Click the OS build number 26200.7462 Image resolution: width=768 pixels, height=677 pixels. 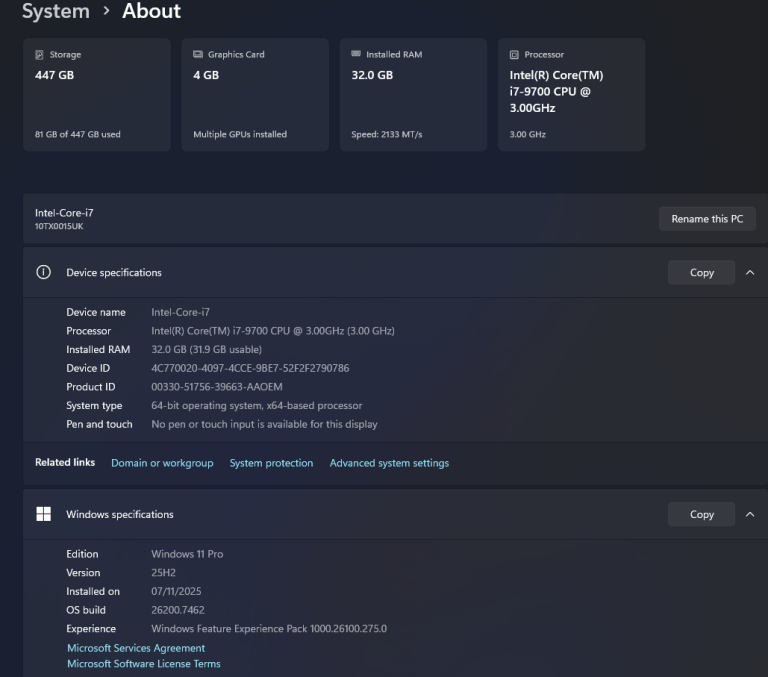tap(177, 610)
